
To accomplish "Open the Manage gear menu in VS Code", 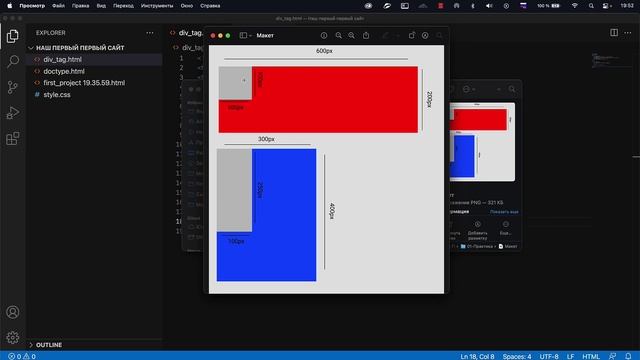I will point(13,338).
